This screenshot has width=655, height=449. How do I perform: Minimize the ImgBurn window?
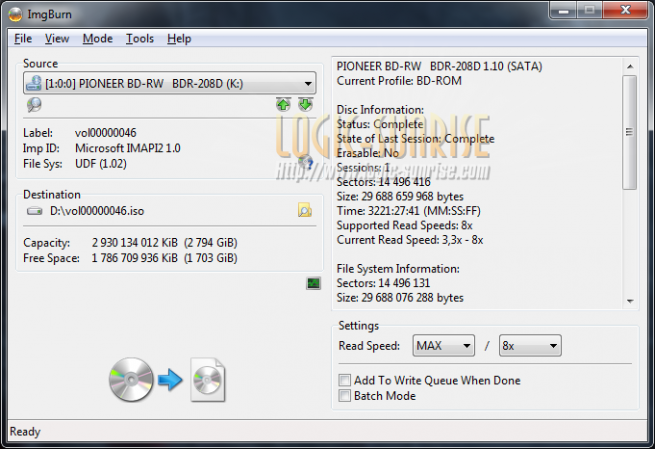(564, 10)
